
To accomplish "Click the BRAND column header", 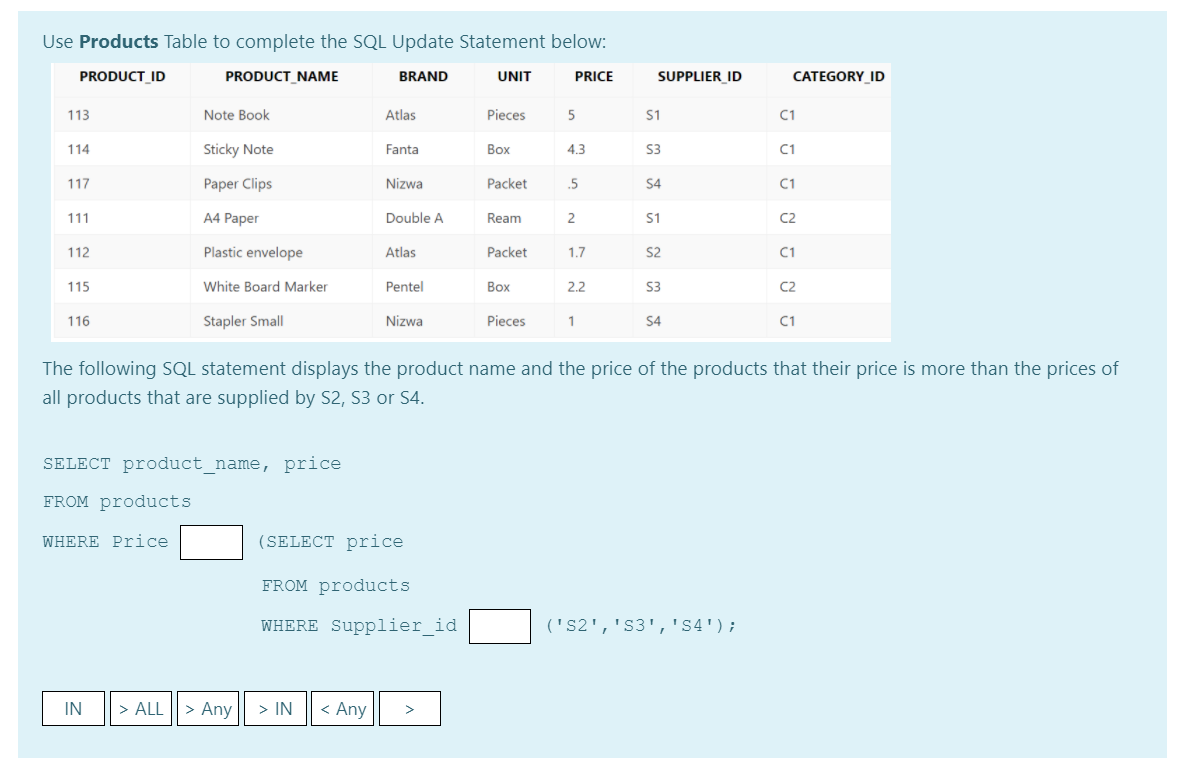I will point(422,77).
